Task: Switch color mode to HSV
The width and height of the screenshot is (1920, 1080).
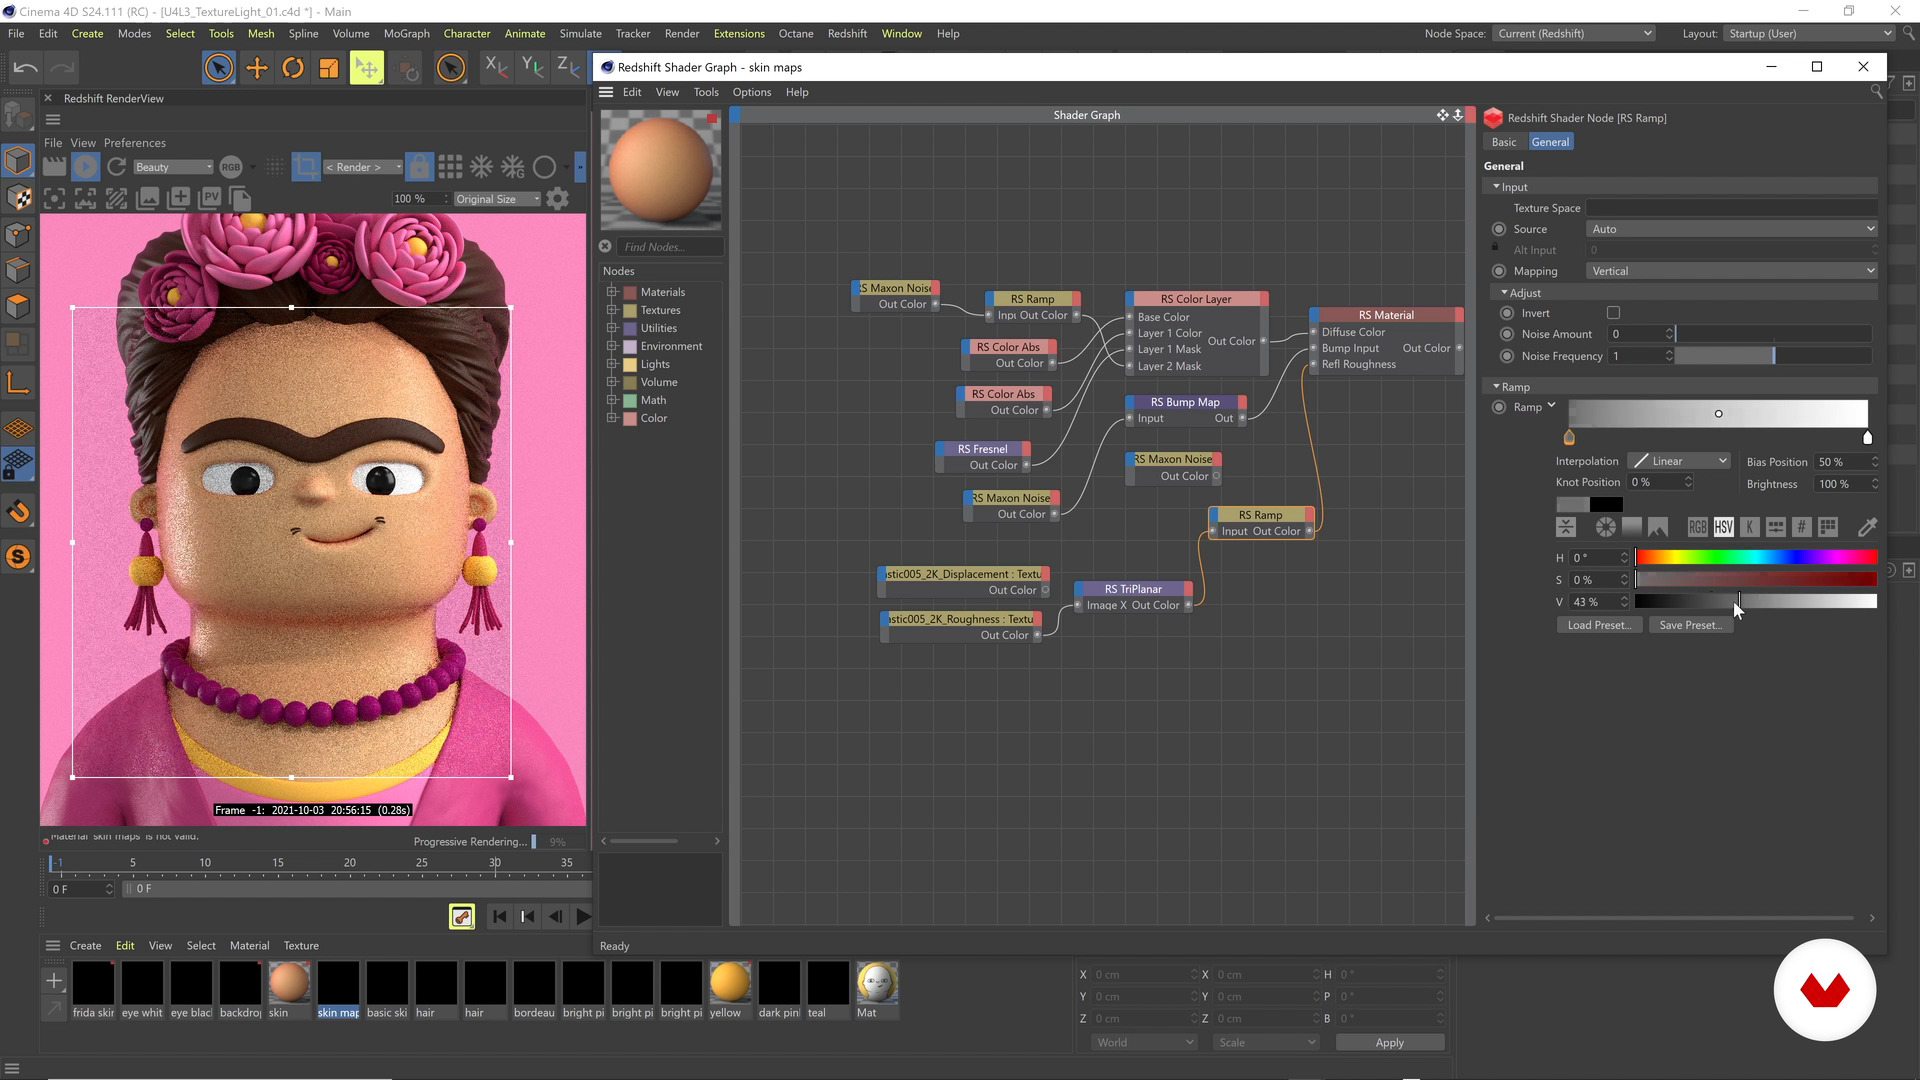Action: pyautogui.click(x=1723, y=527)
